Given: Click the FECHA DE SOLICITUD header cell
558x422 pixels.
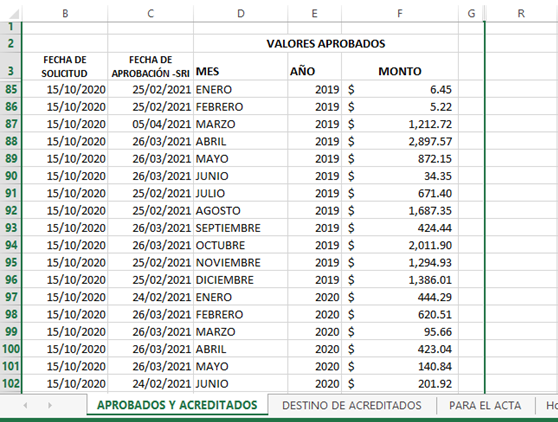Looking at the screenshot, I should (x=65, y=67).
